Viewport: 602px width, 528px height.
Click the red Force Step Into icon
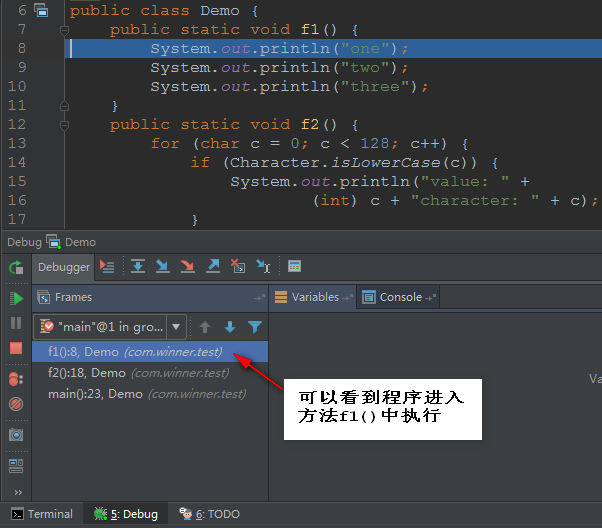[188, 266]
